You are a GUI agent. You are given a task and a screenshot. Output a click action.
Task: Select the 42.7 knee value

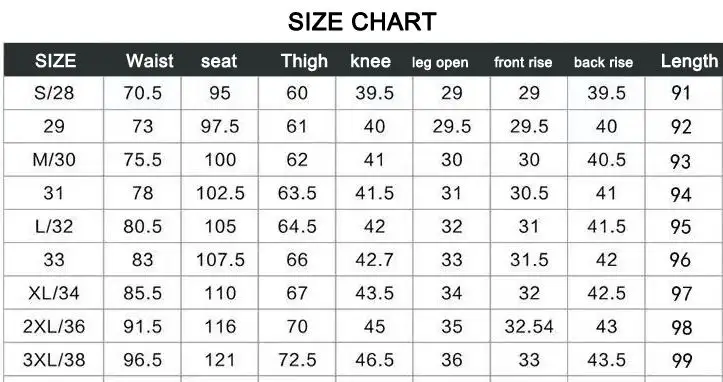(x=374, y=260)
